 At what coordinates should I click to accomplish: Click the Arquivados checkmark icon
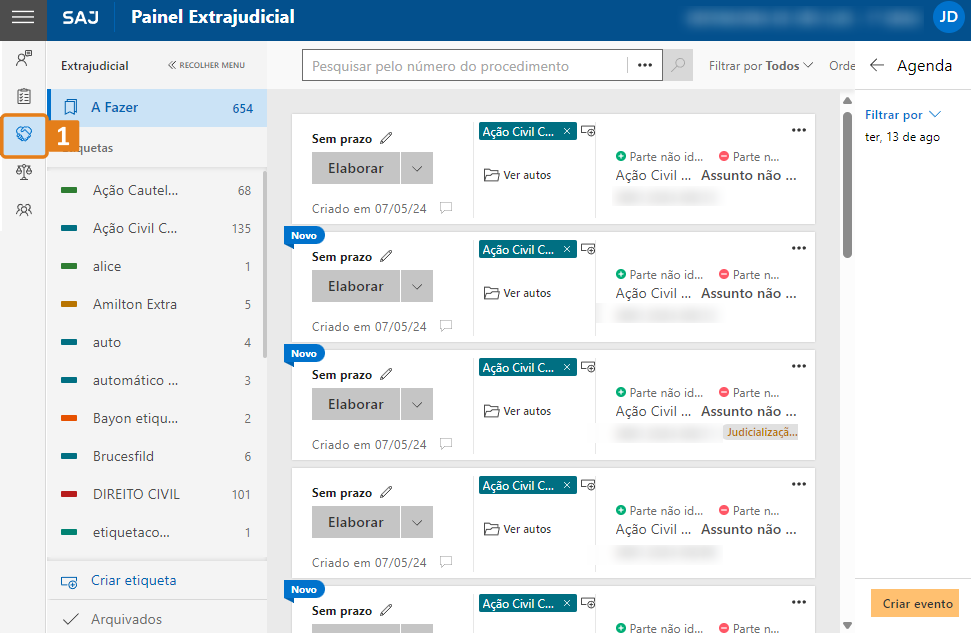click(71, 619)
